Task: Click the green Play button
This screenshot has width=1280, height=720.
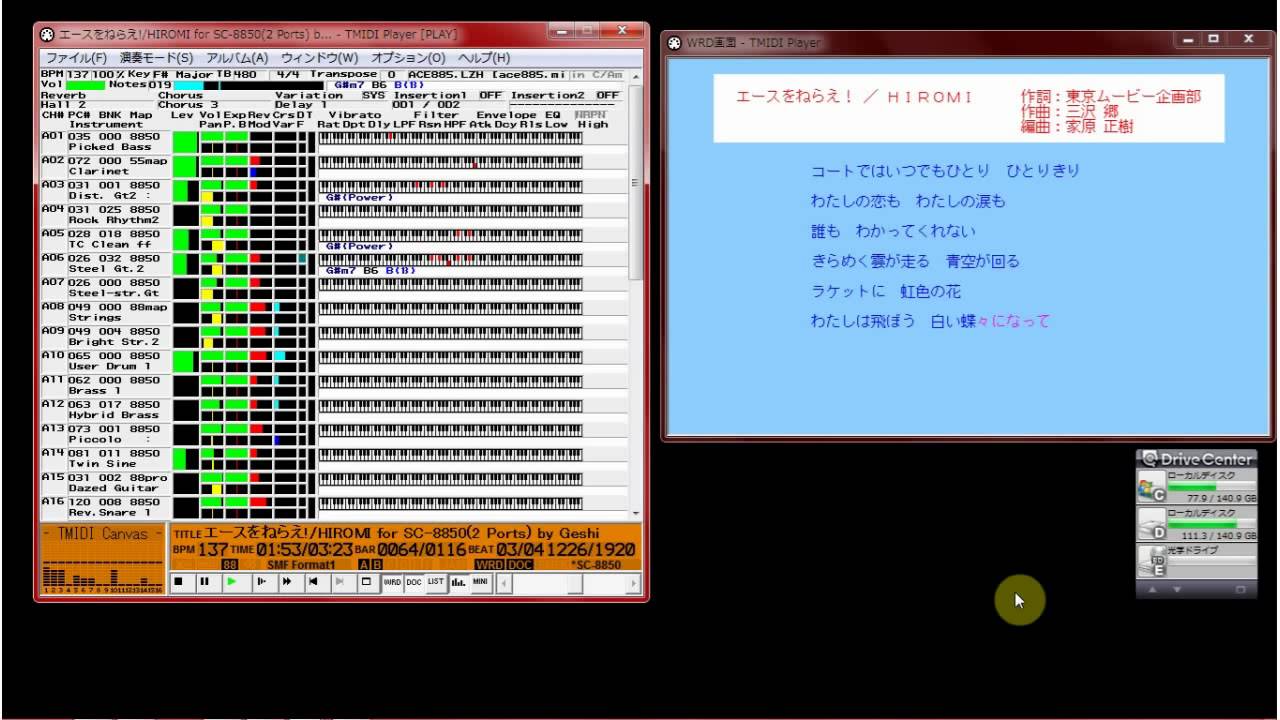Action: tap(232, 581)
